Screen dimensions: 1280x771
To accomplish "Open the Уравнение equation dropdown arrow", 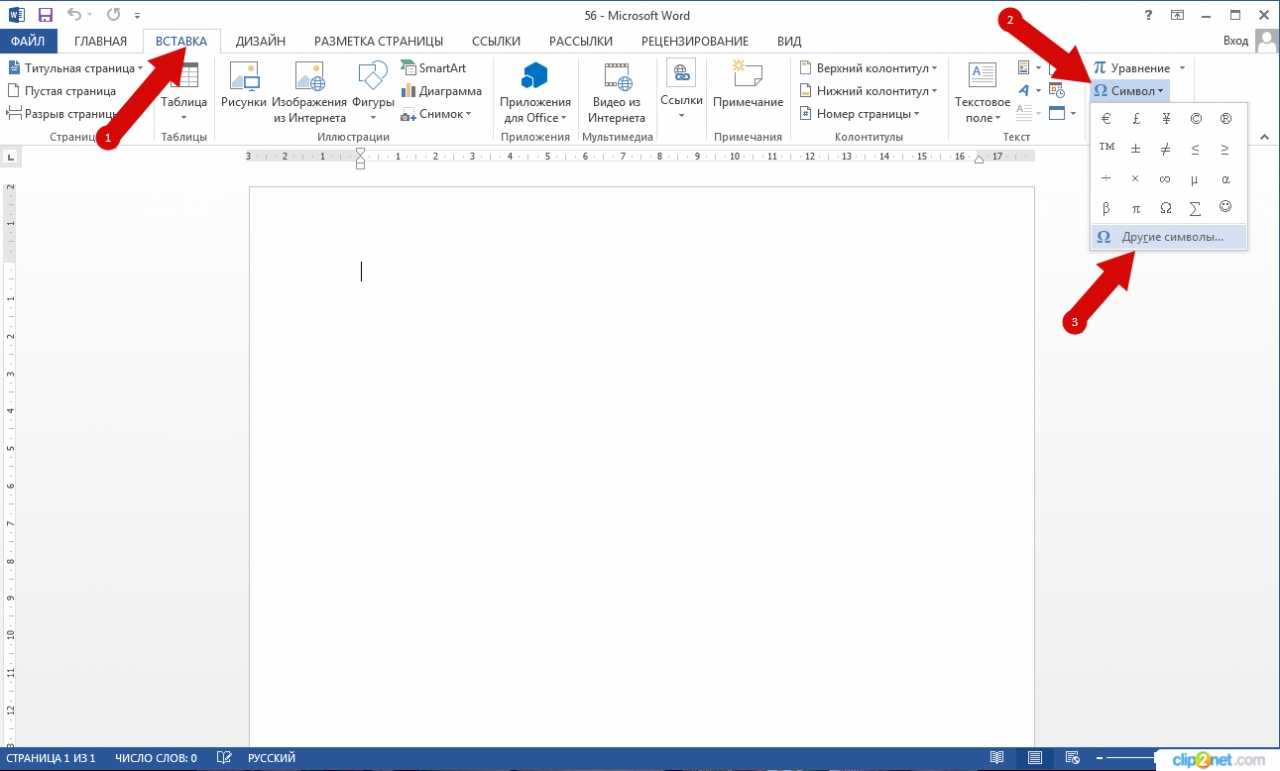I will pyautogui.click(x=1182, y=68).
